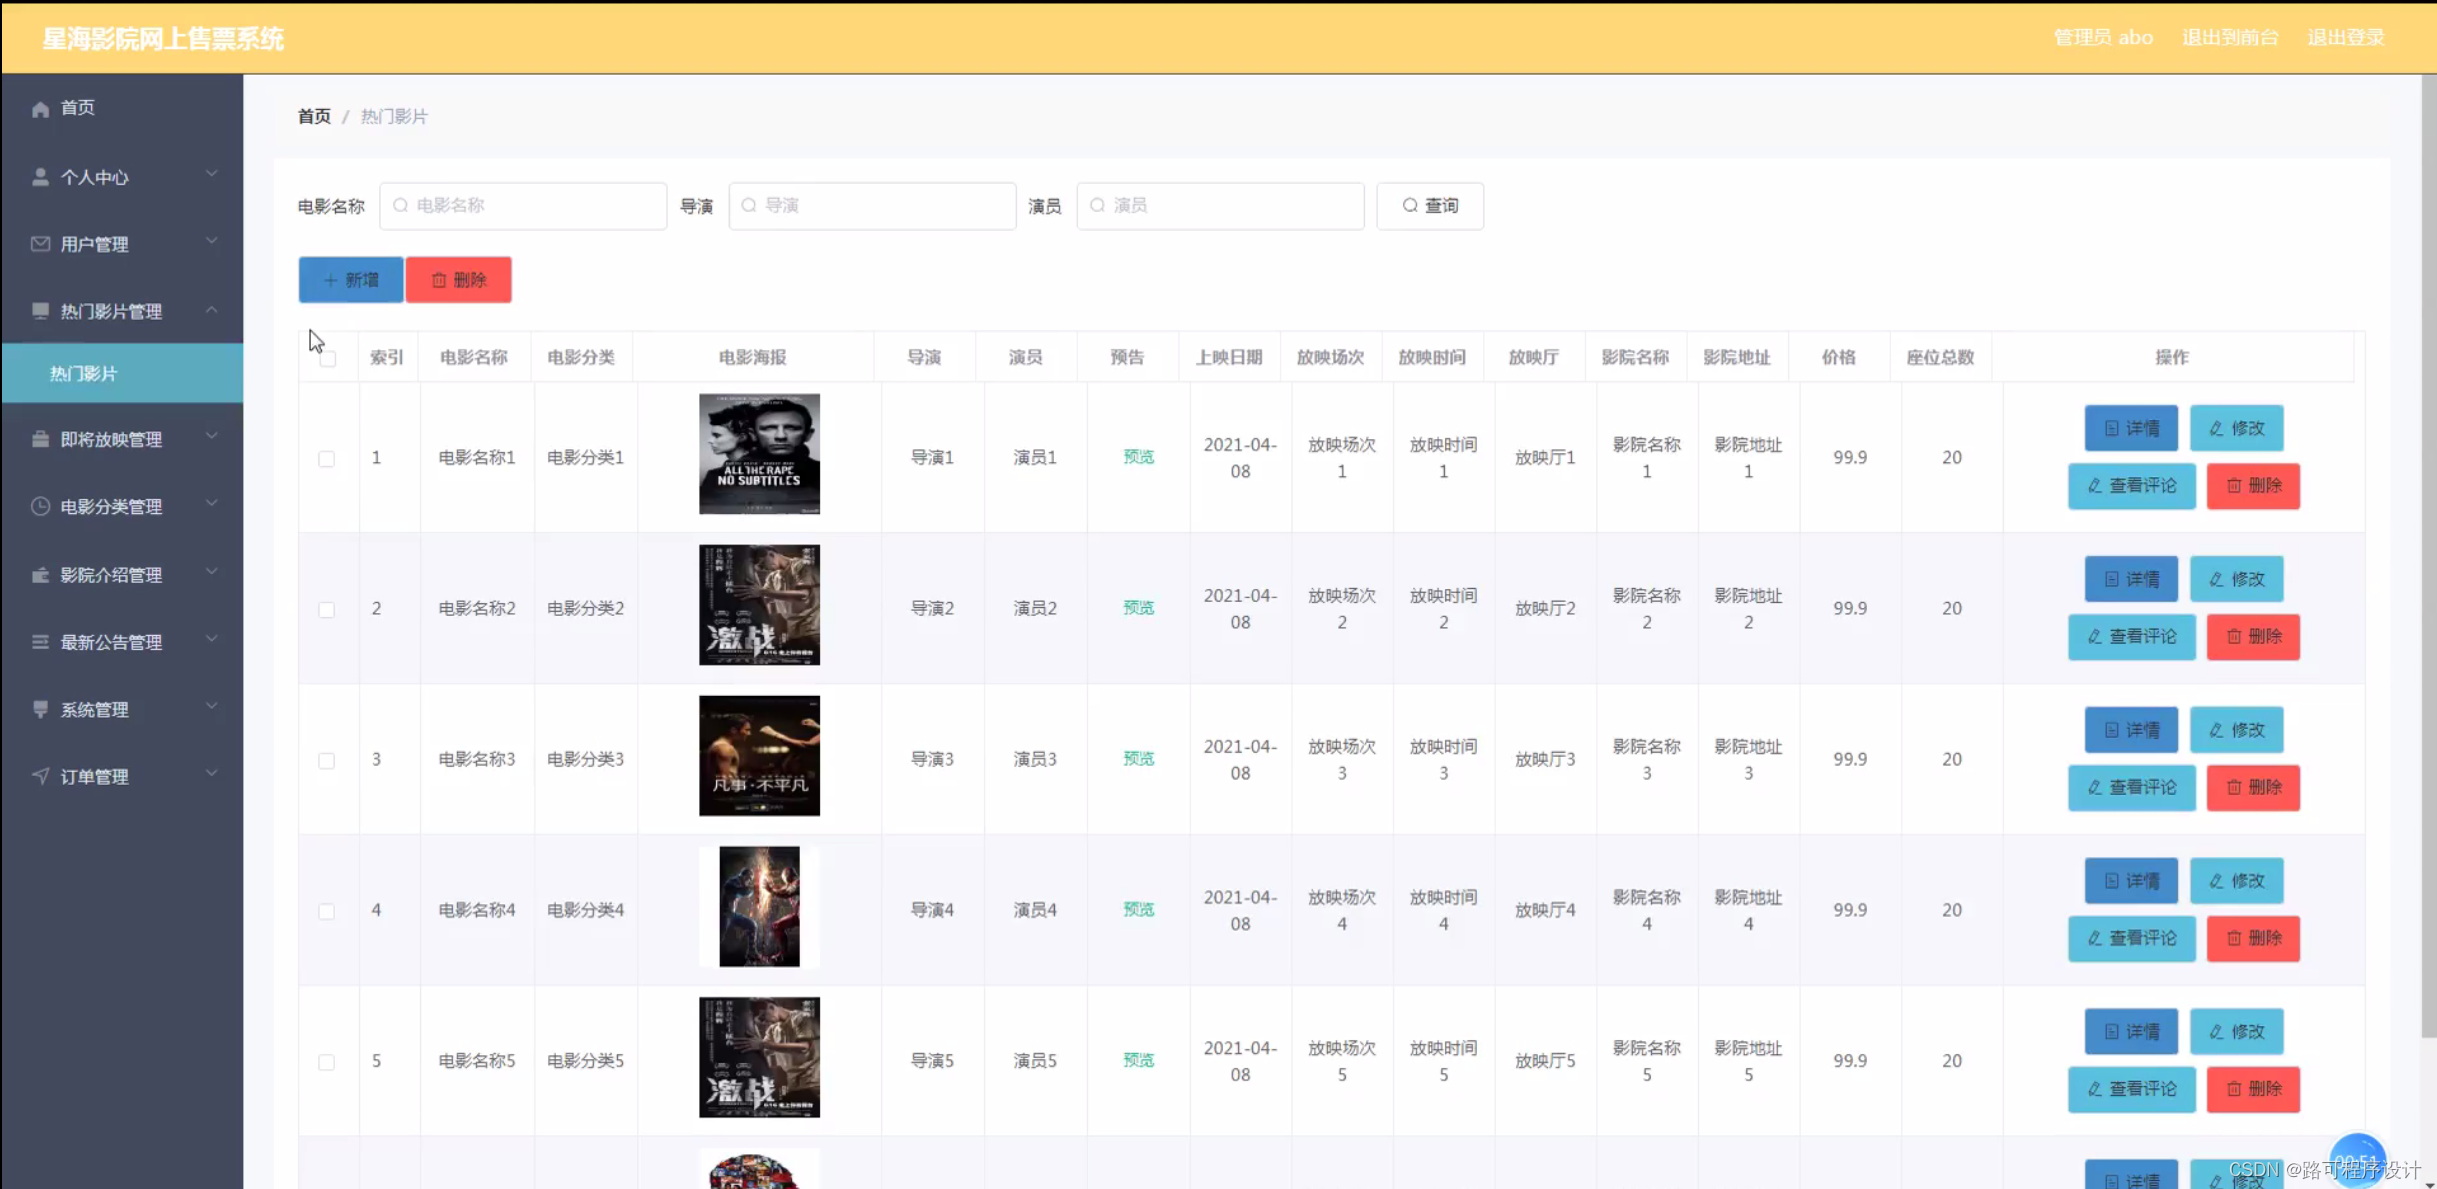Tick the checkbox for row 1
This screenshot has width=2437, height=1189.
(326, 458)
